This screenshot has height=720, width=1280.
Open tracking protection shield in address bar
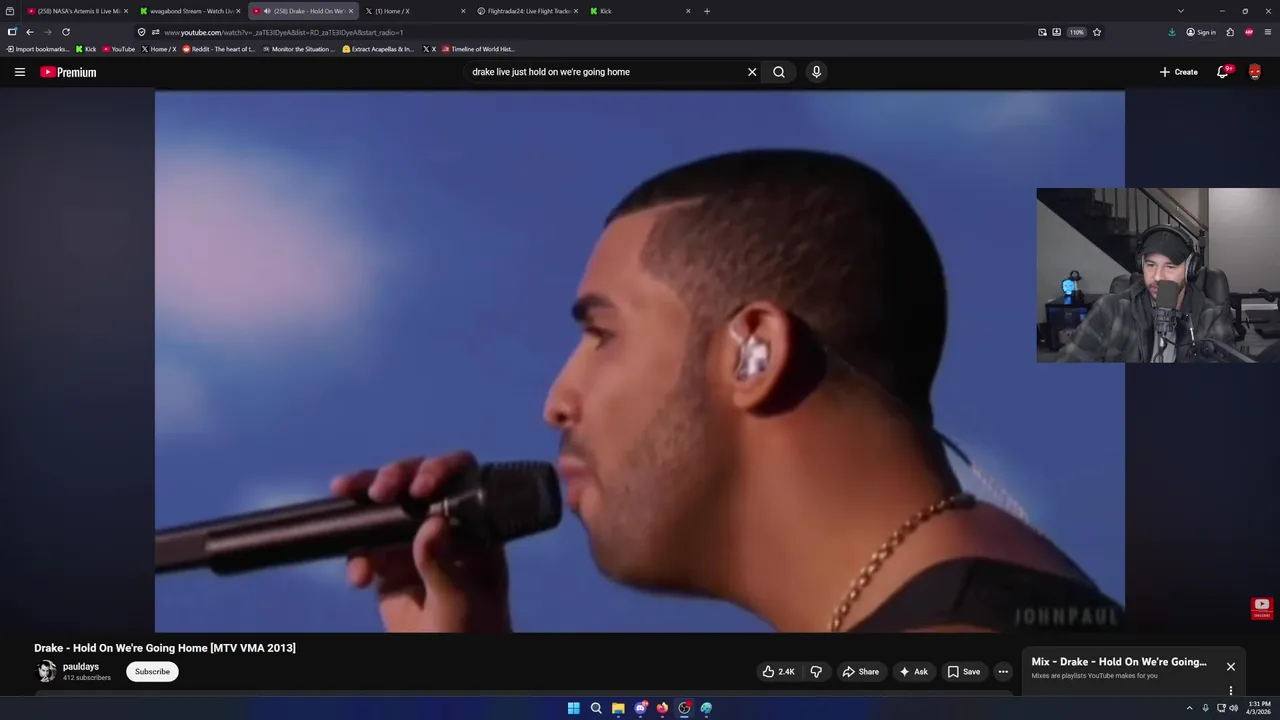click(141, 32)
